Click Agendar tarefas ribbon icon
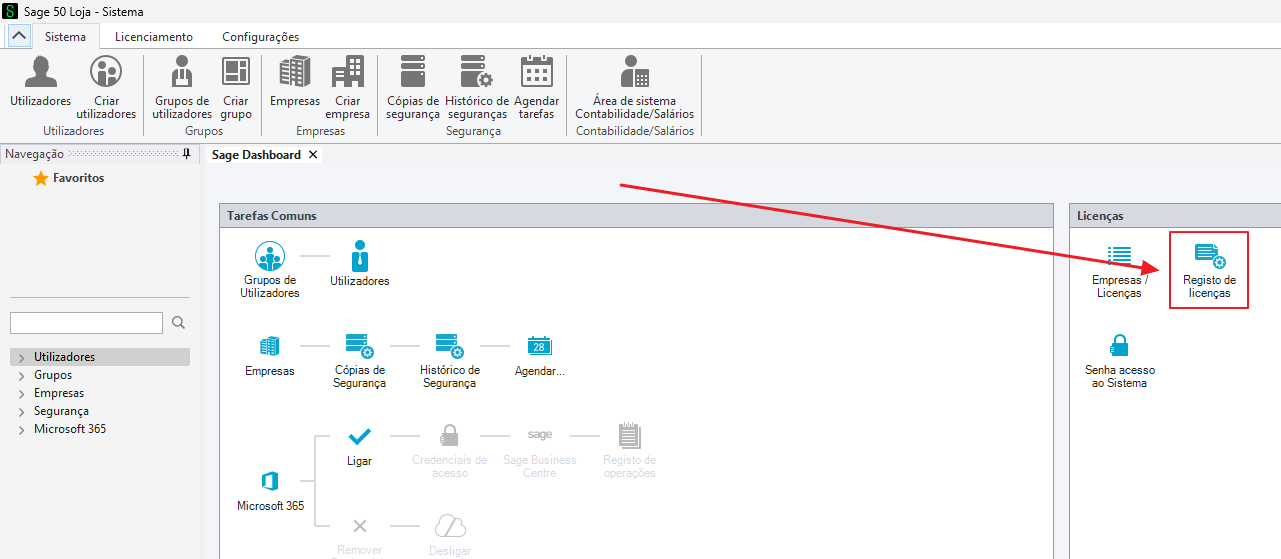 click(537, 88)
